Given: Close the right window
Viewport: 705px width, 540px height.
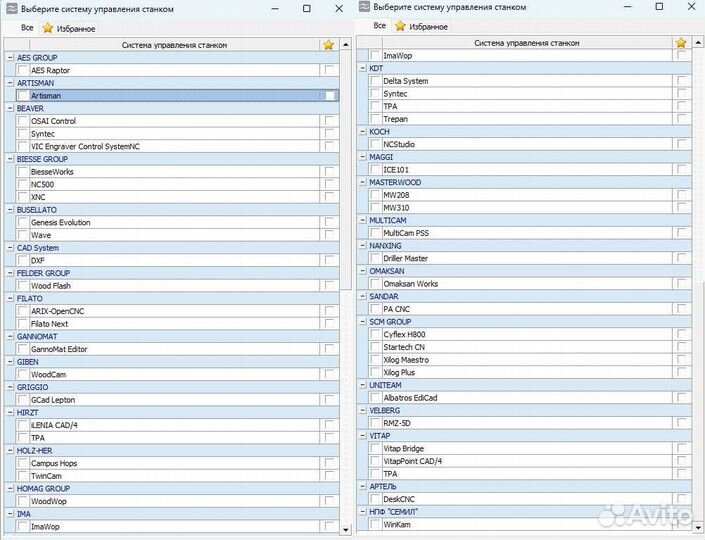Looking at the screenshot, I should click(691, 7).
